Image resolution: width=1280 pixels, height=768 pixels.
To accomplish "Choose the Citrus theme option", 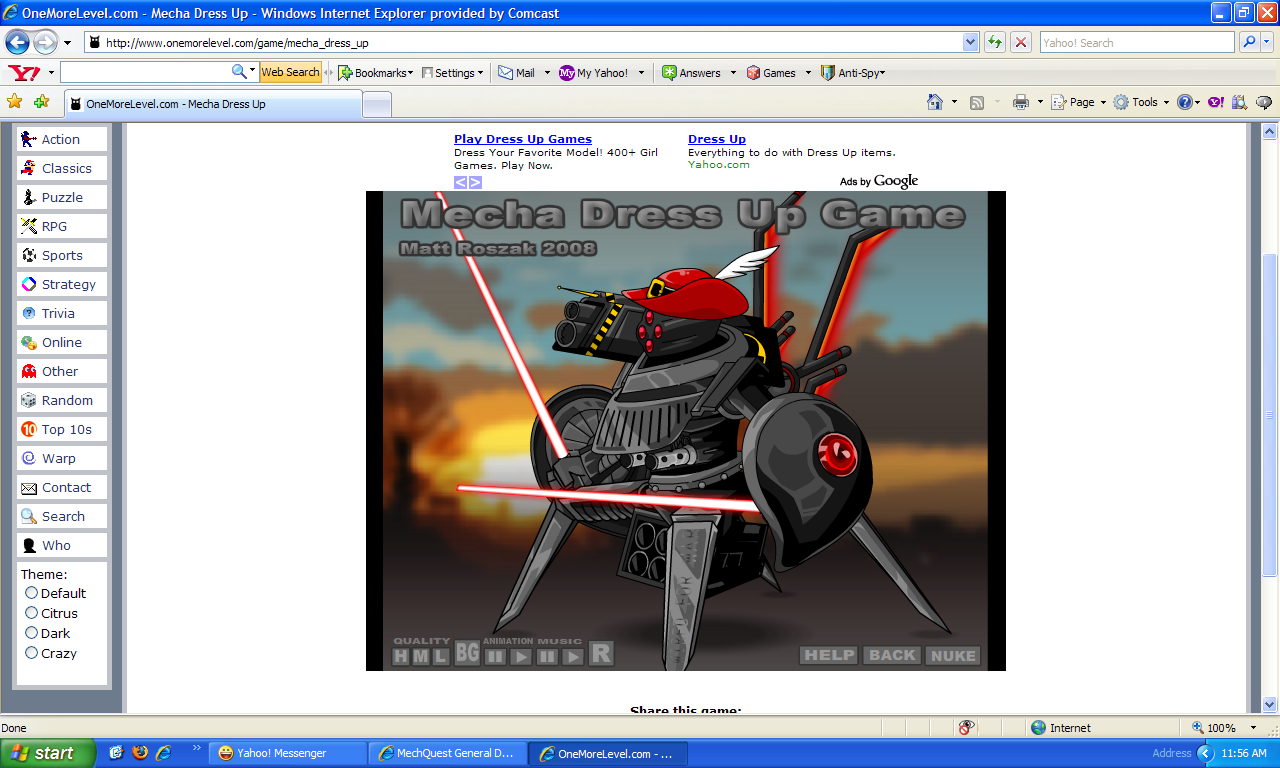I will click(31, 613).
